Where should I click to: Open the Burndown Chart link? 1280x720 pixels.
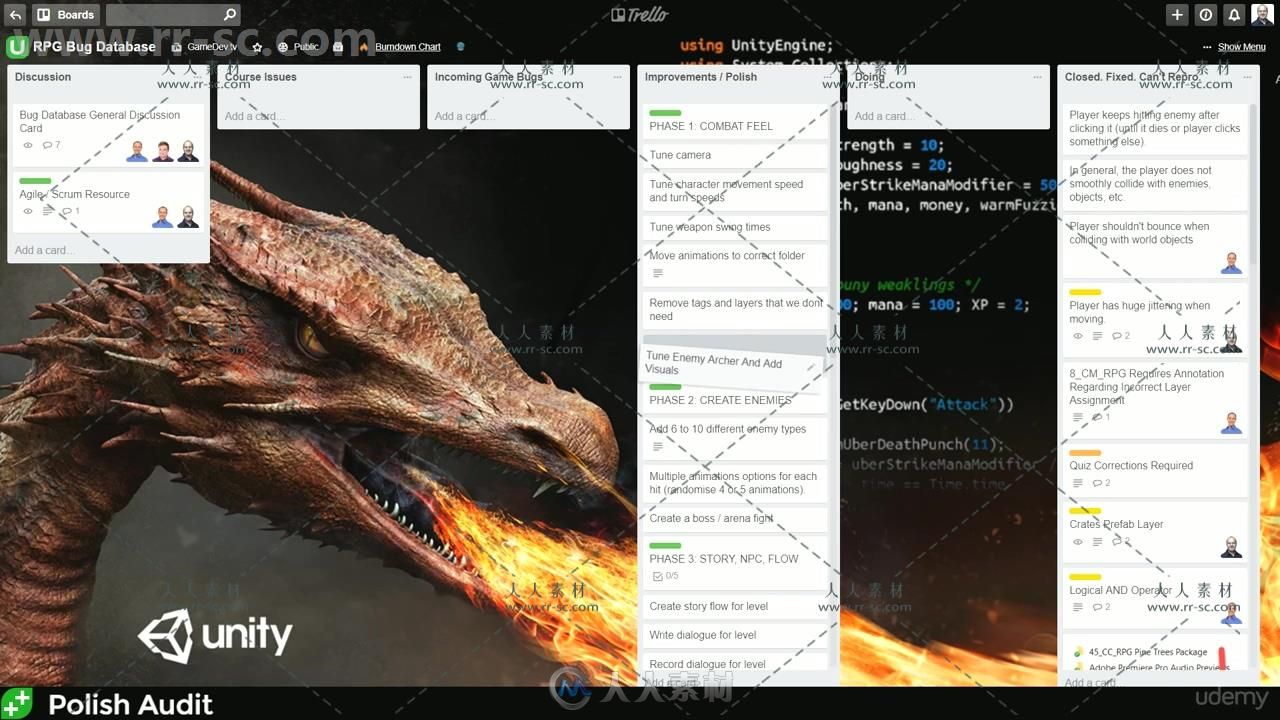click(x=408, y=47)
